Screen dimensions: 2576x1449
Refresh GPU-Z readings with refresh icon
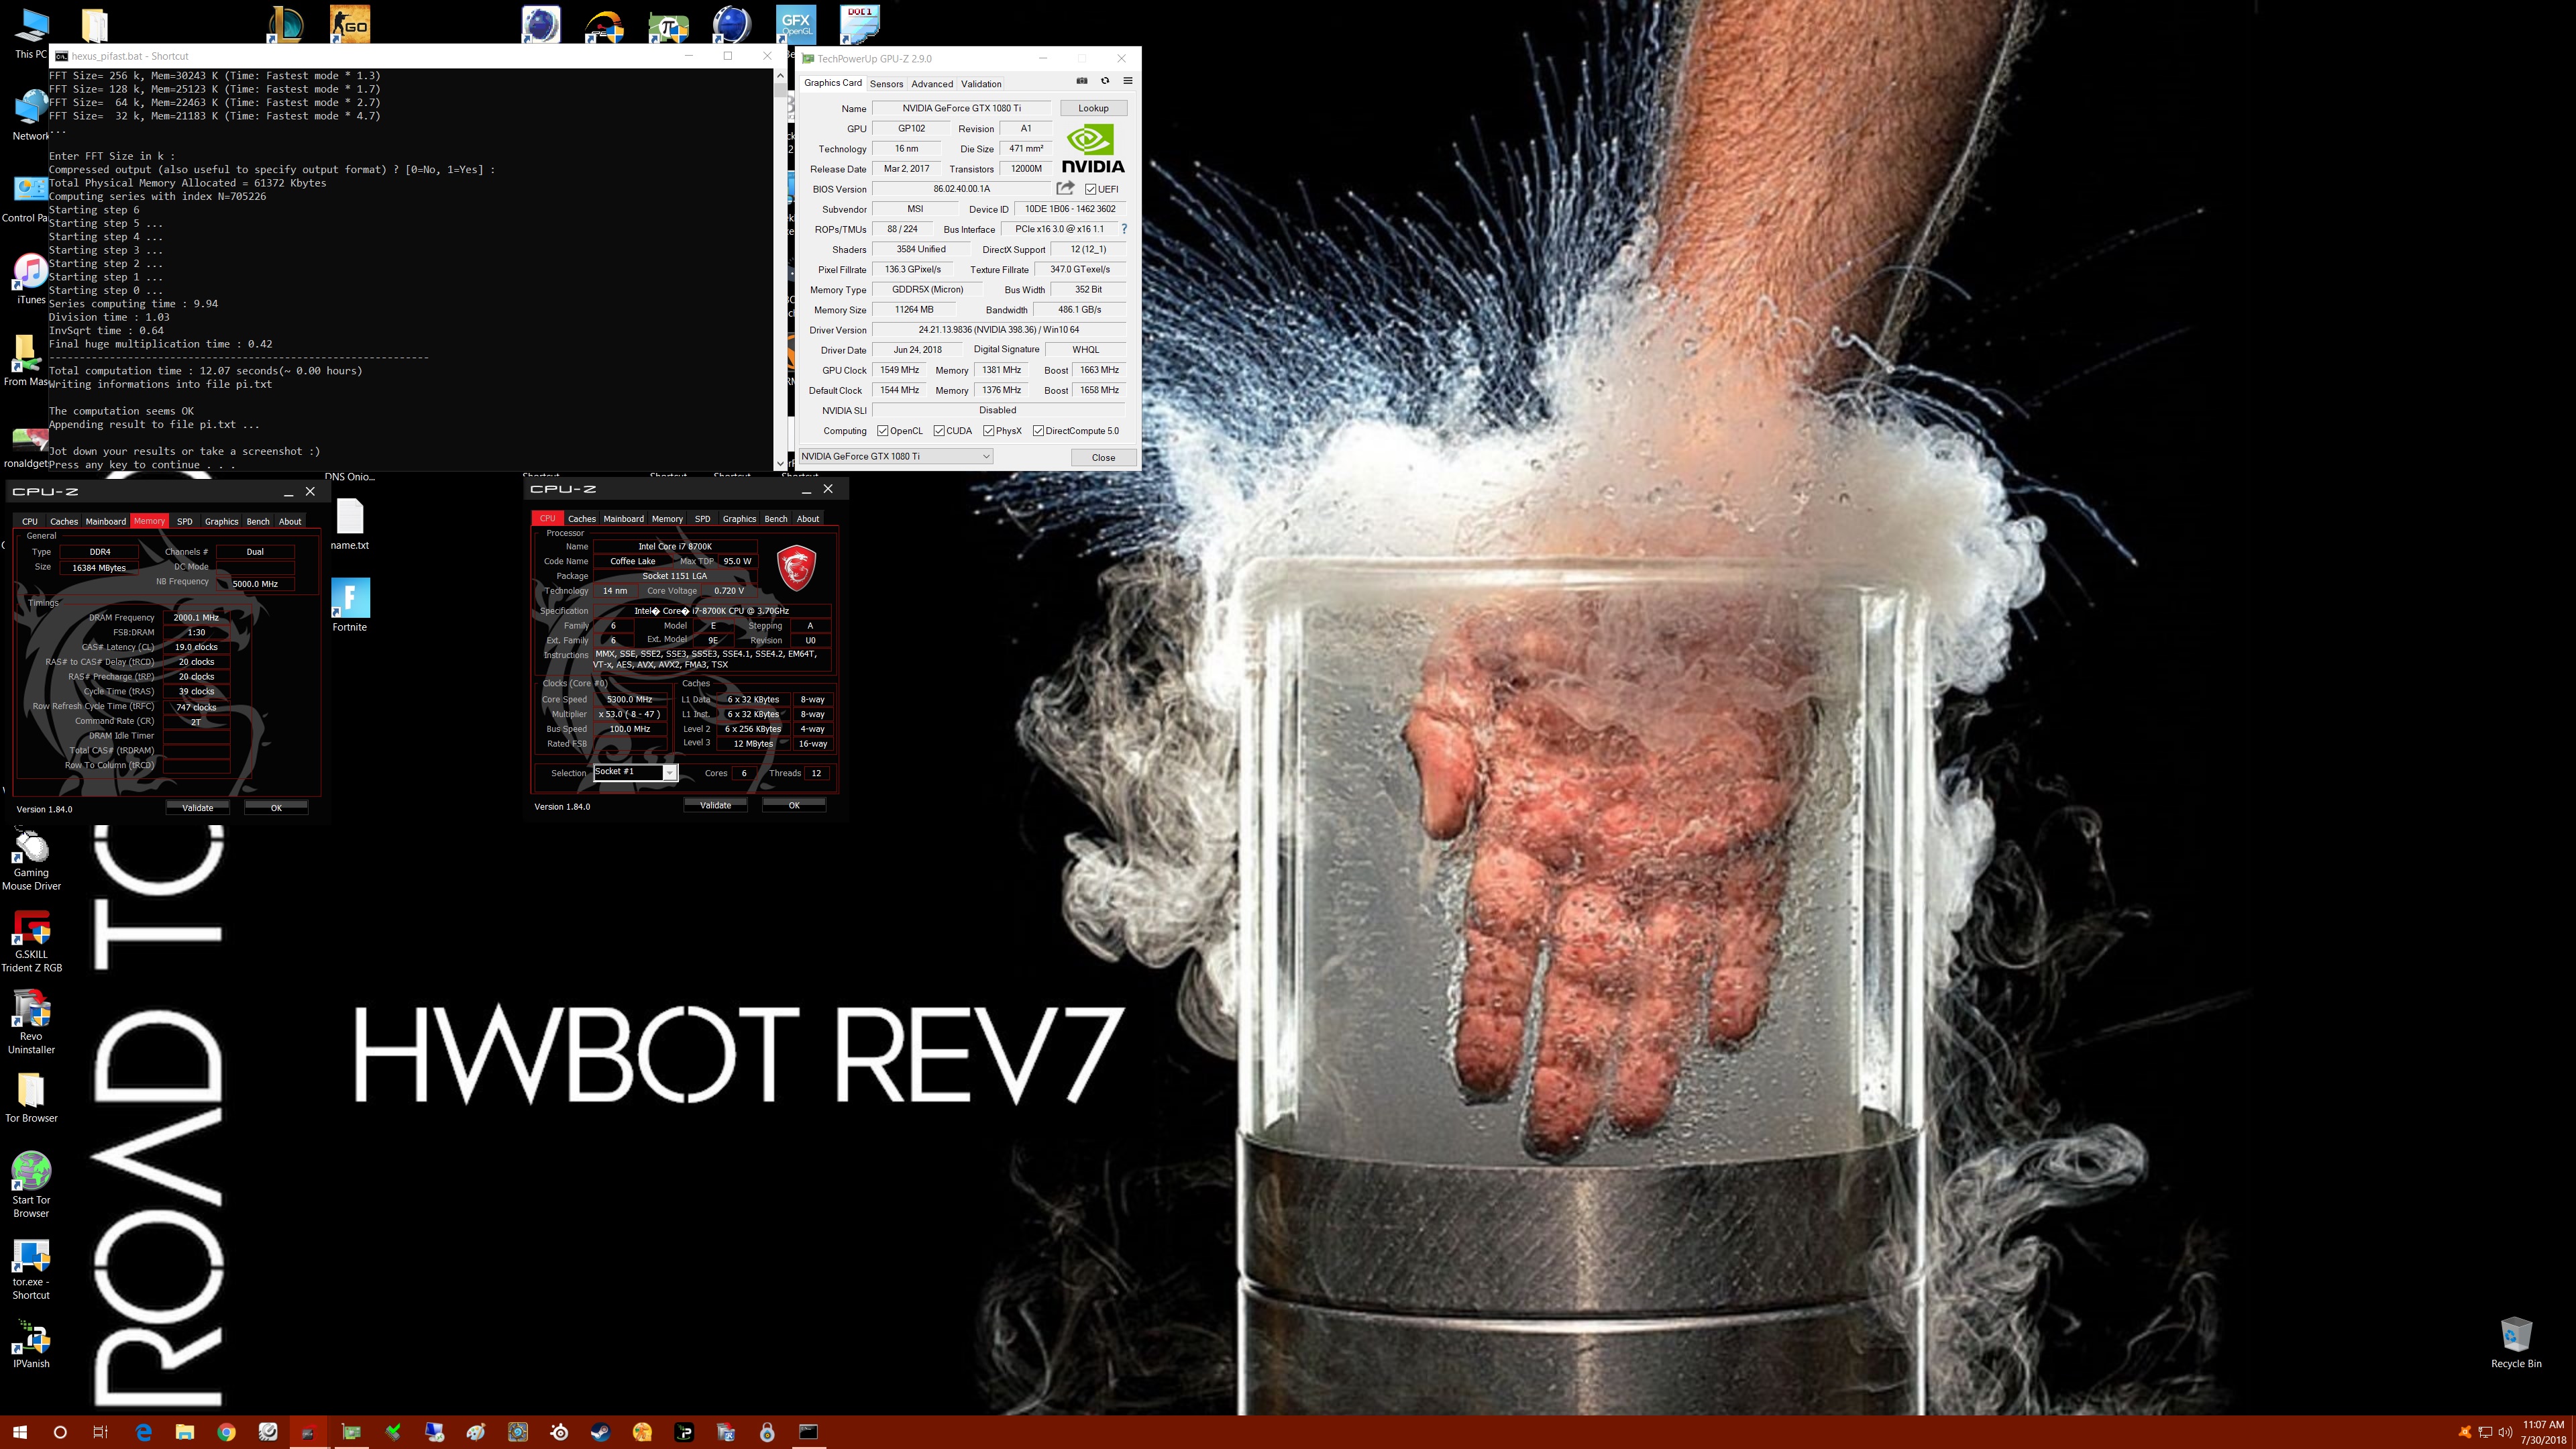[1105, 81]
